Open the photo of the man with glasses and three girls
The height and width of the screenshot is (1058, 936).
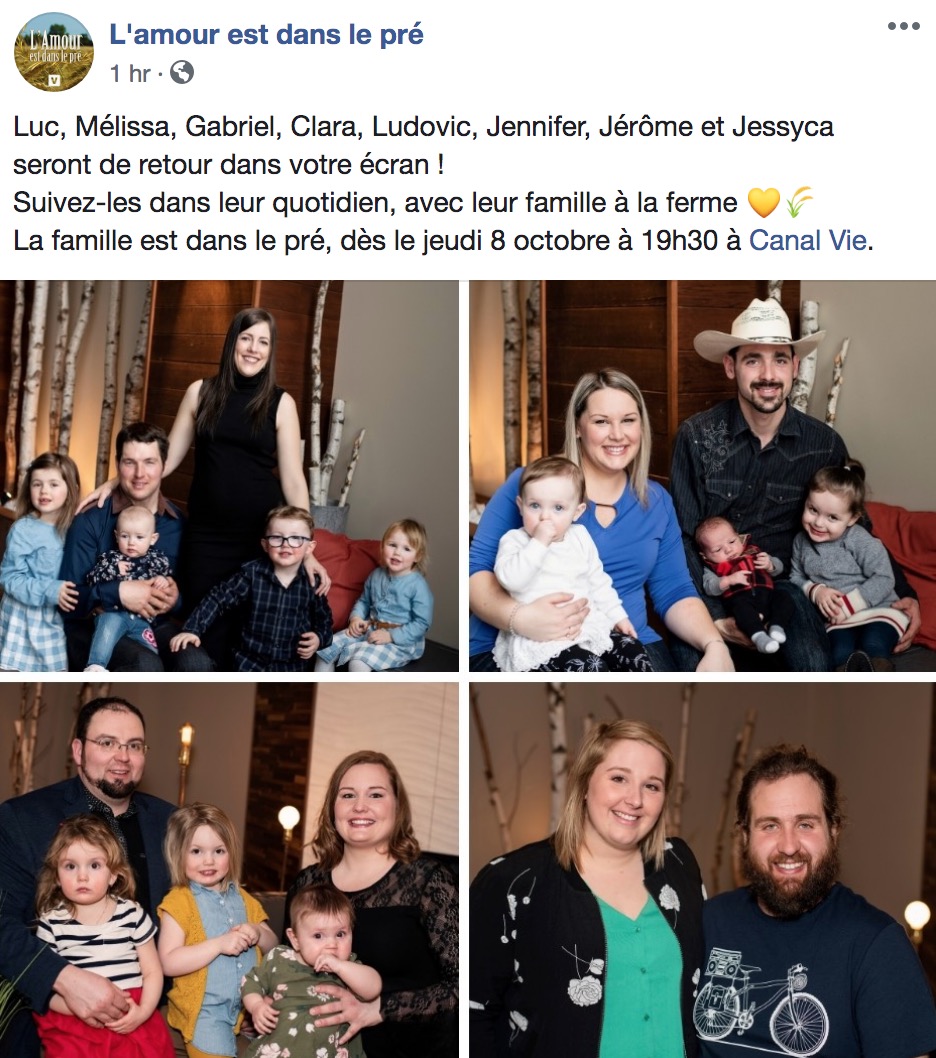229,870
